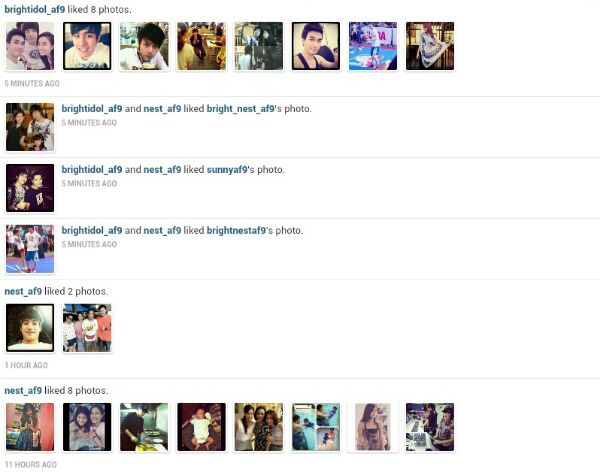Open brightidol_af9 profile link in first row
The height and width of the screenshot is (472, 600).
35,10
